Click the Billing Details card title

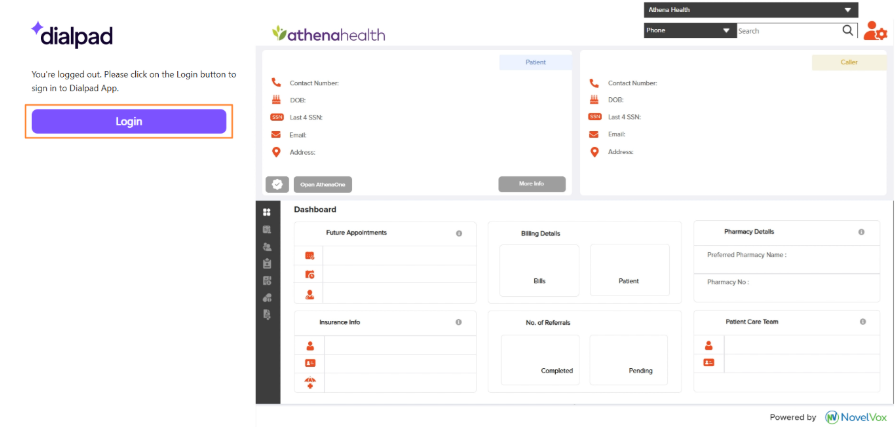(x=541, y=233)
